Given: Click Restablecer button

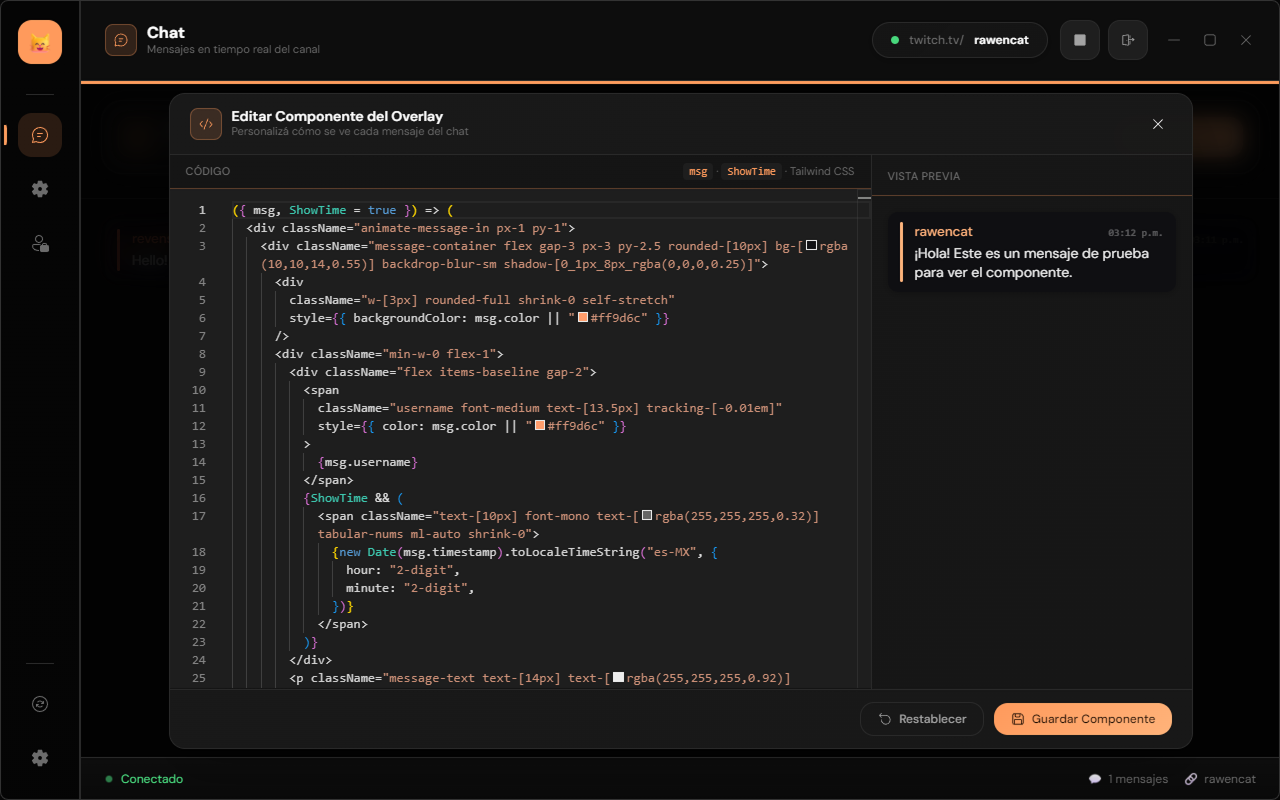Looking at the screenshot, I should [x=922, y=719].
